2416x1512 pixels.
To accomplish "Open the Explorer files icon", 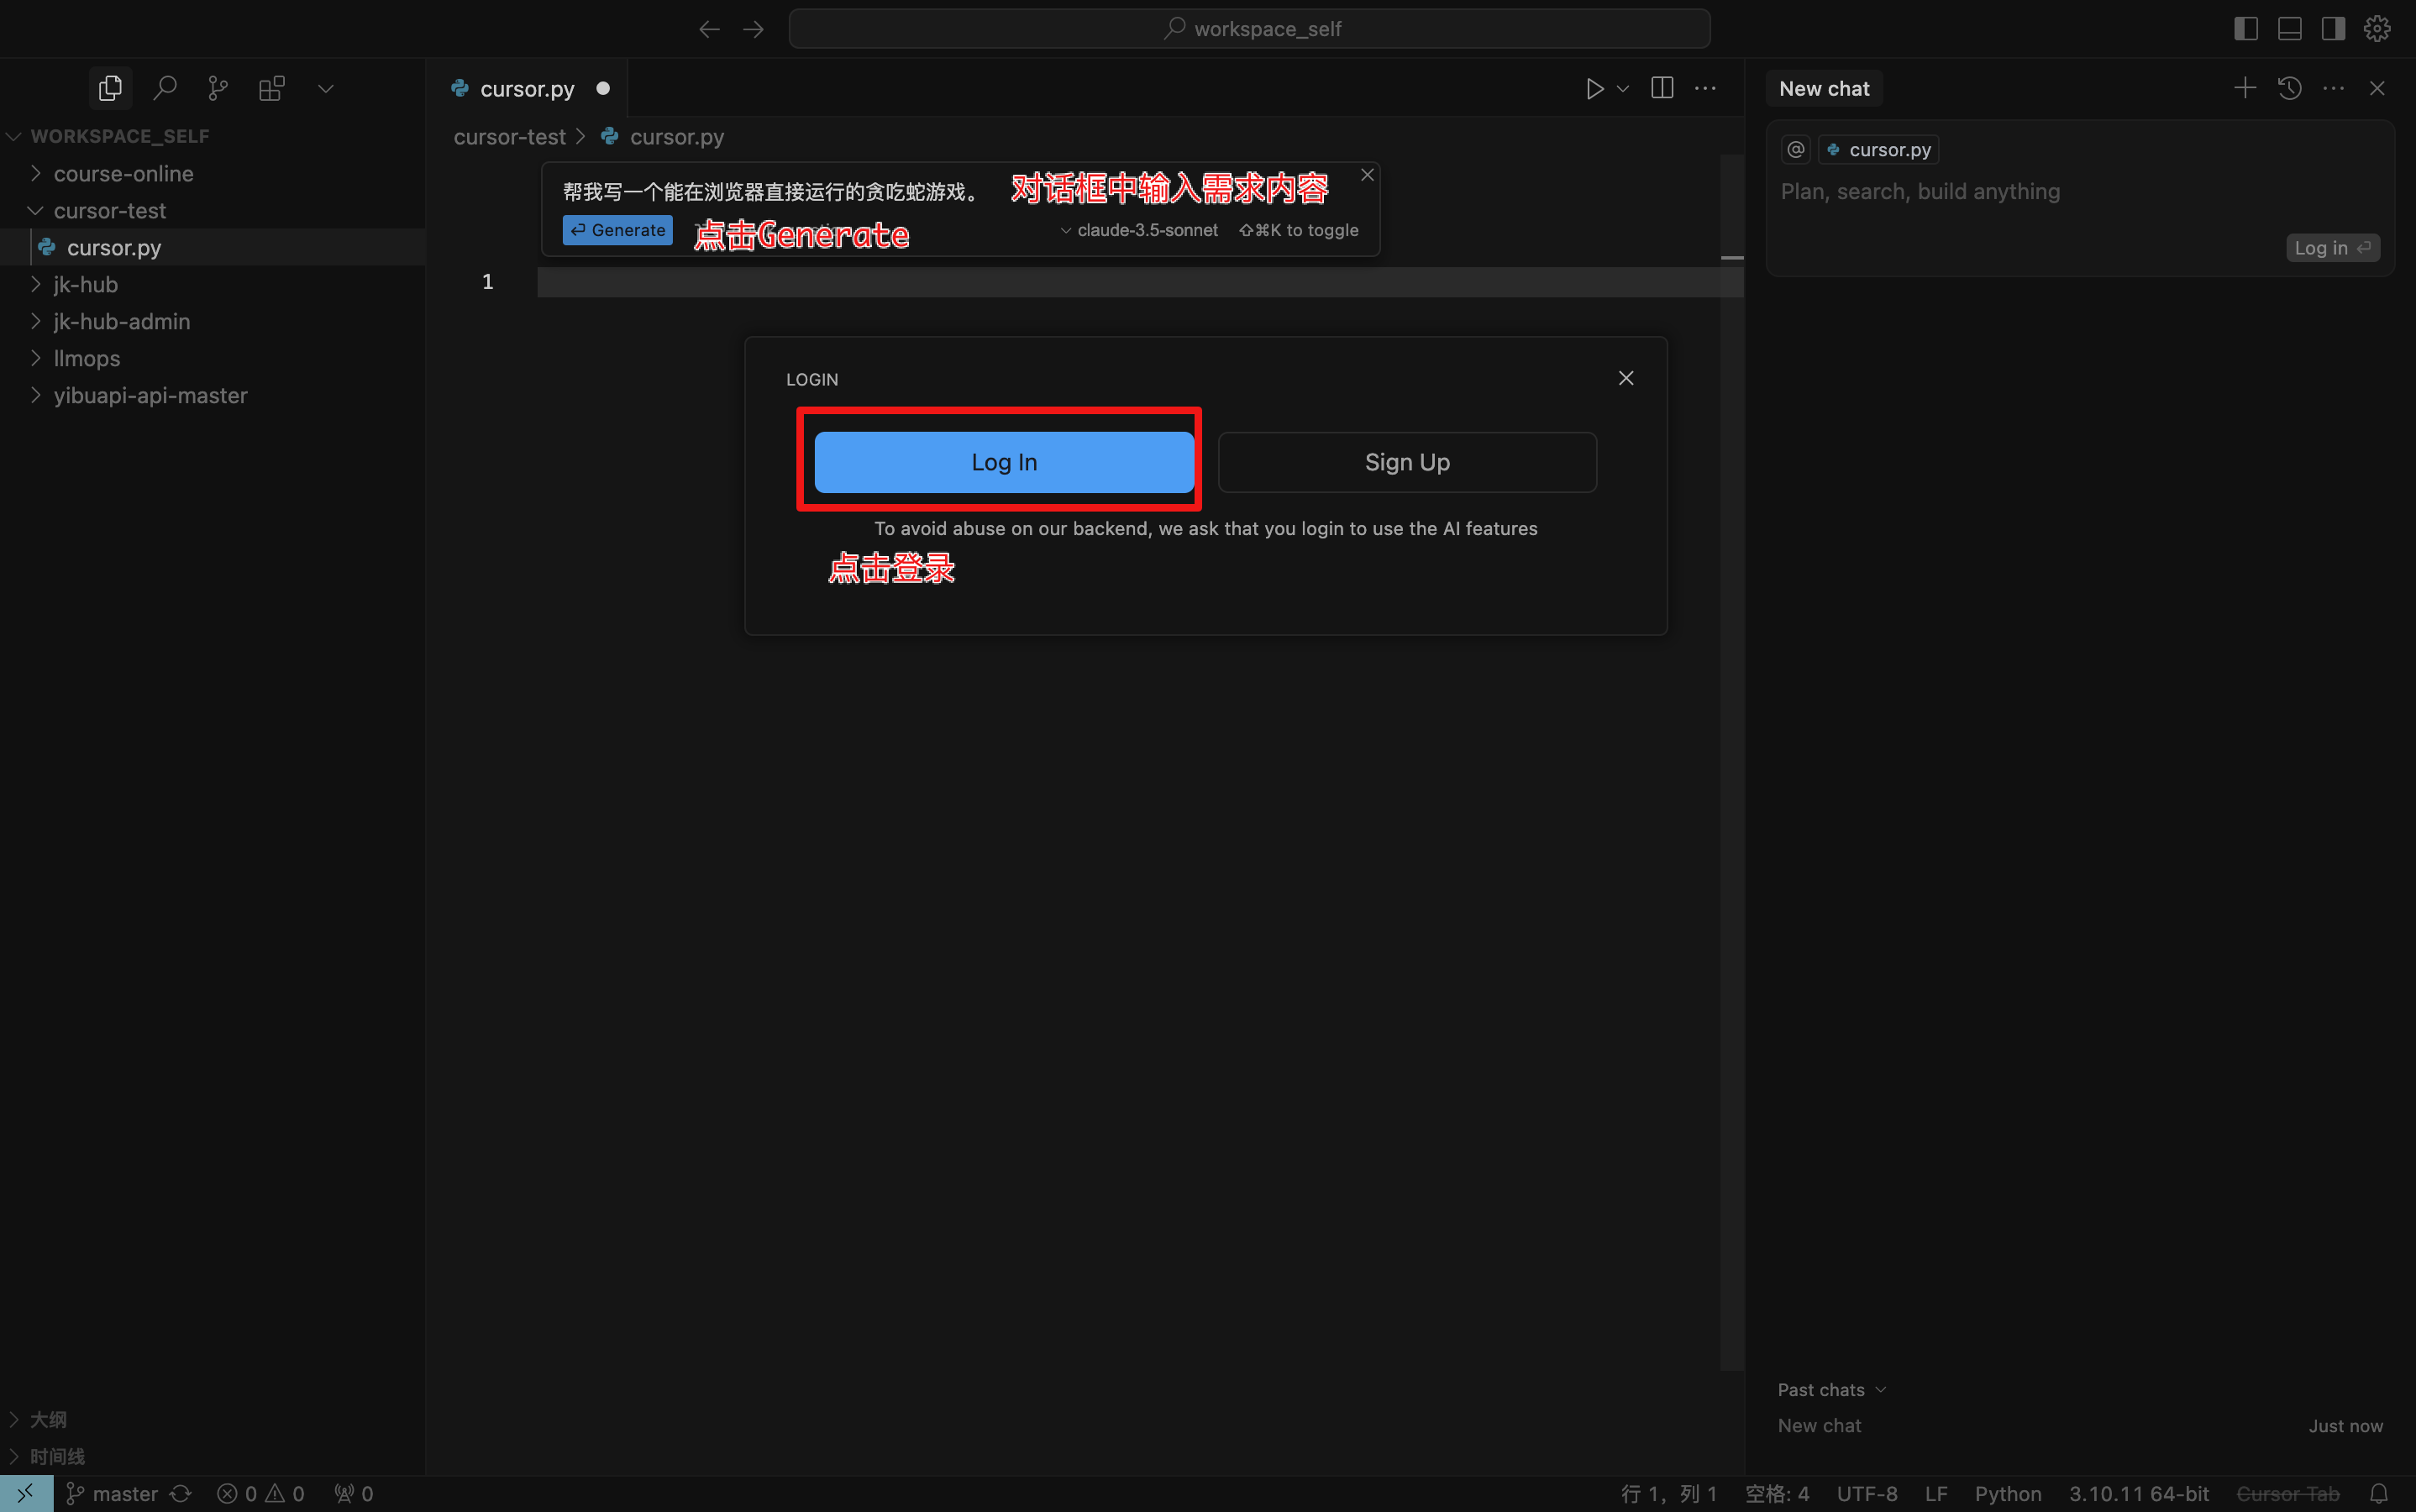I will (110, 88).
